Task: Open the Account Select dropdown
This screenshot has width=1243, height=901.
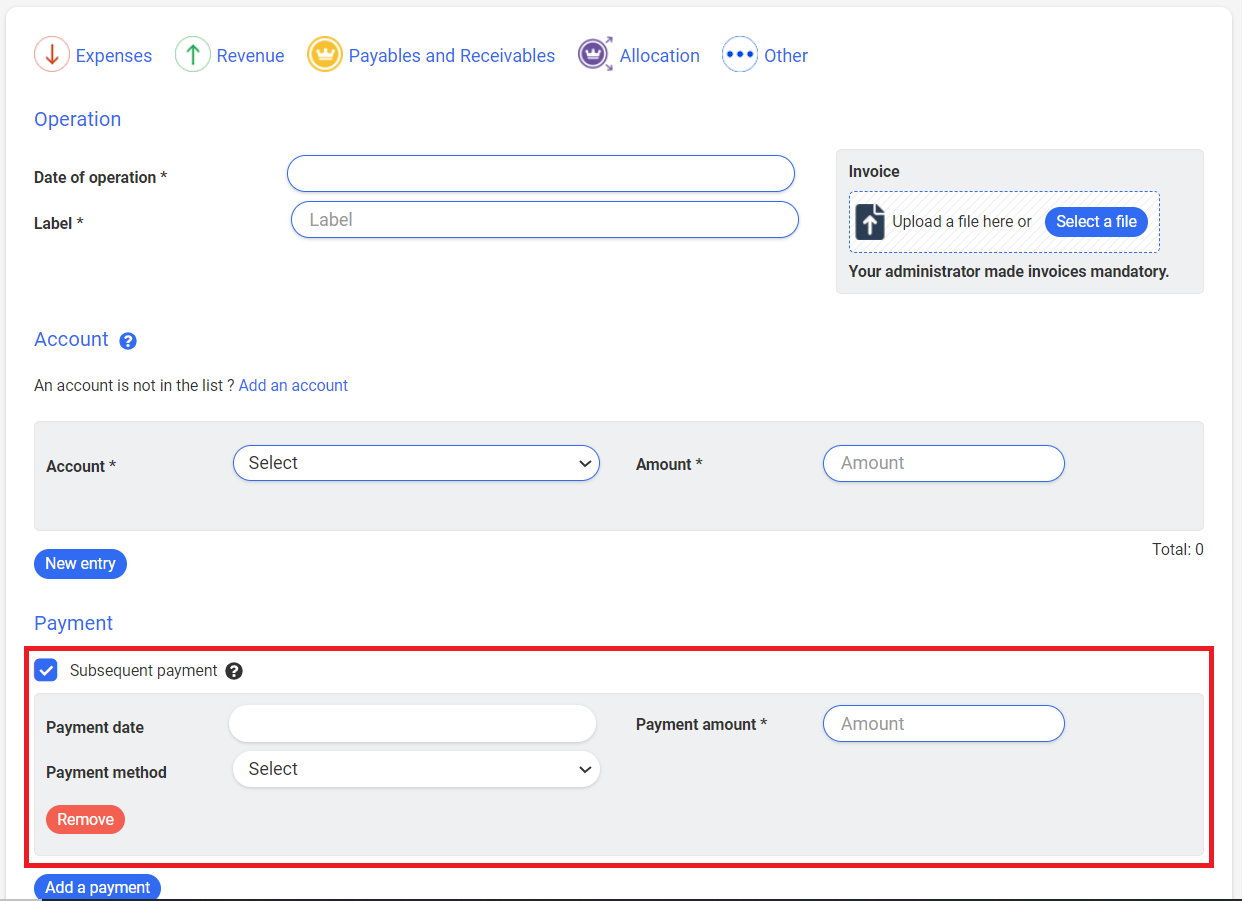Action: (416, 463)
